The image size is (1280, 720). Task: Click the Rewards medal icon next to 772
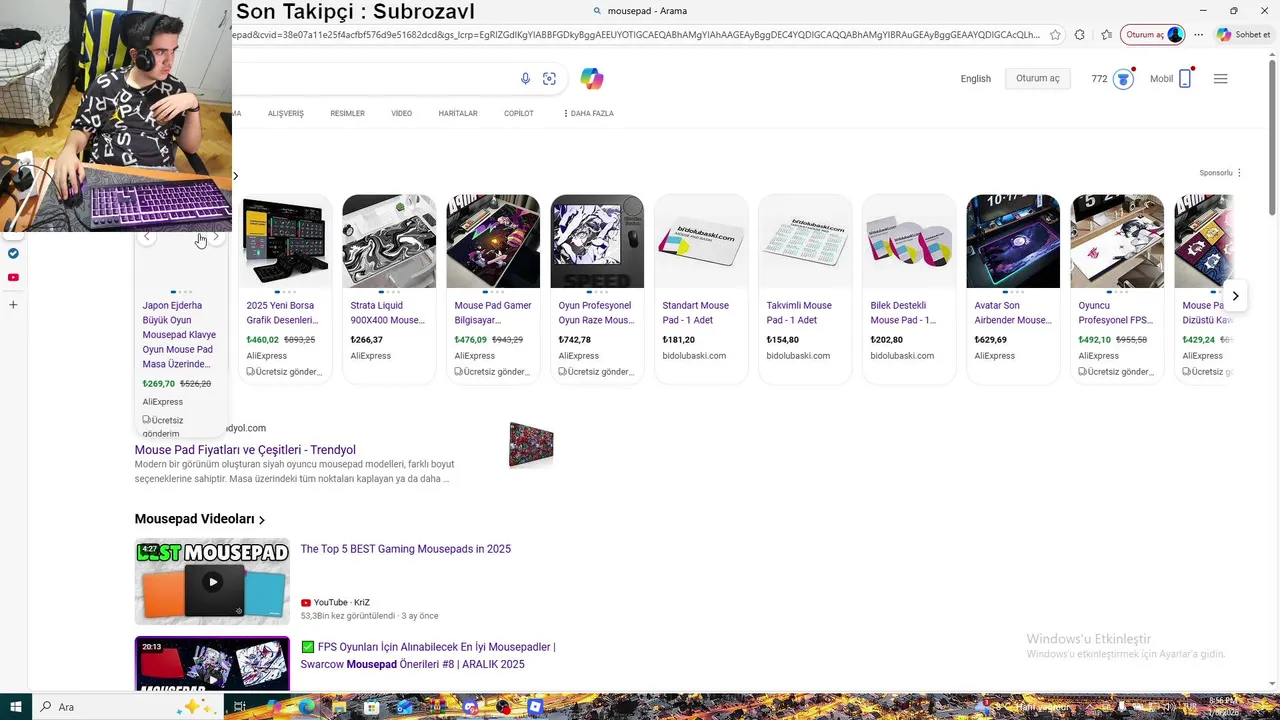pos(1123,79)
